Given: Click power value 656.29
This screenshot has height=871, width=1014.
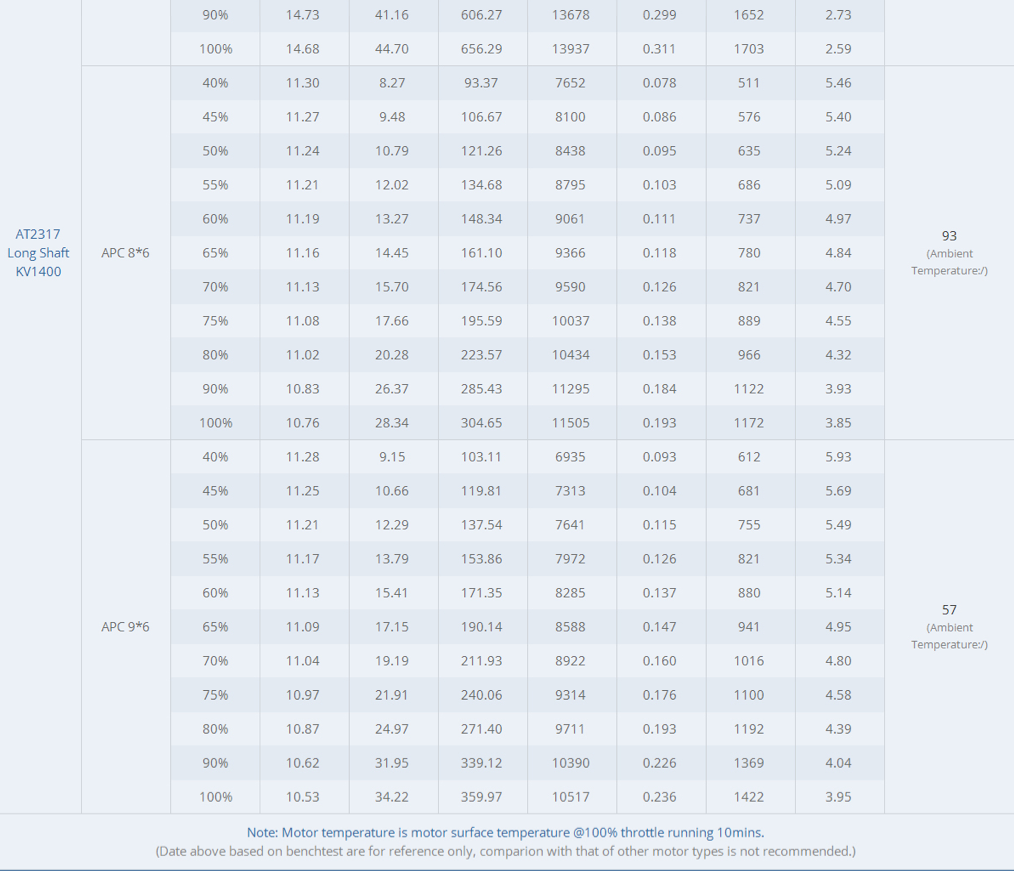Looking at the screenshot, I should (481, 48).
